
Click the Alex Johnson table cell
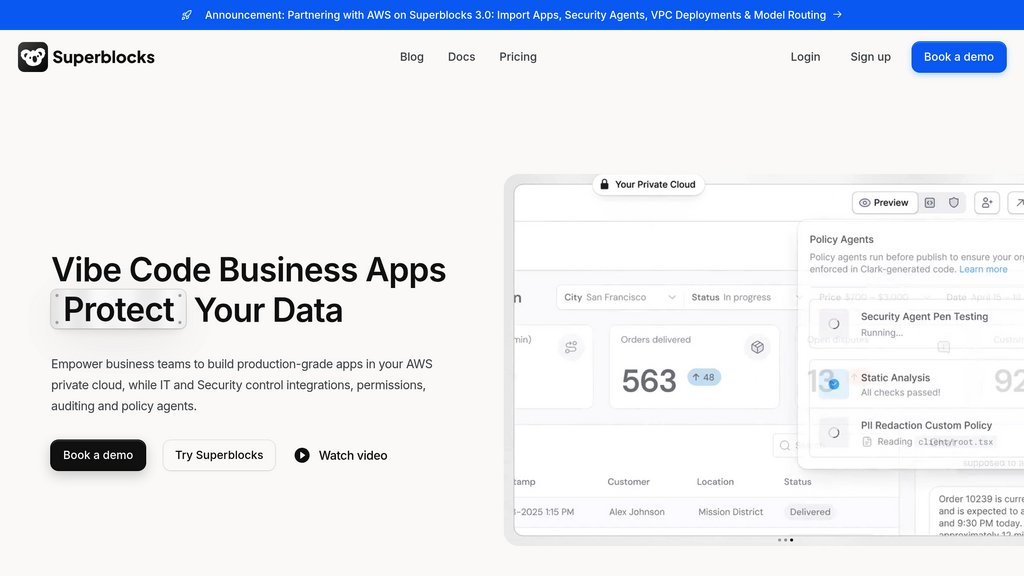coord(637,512)
